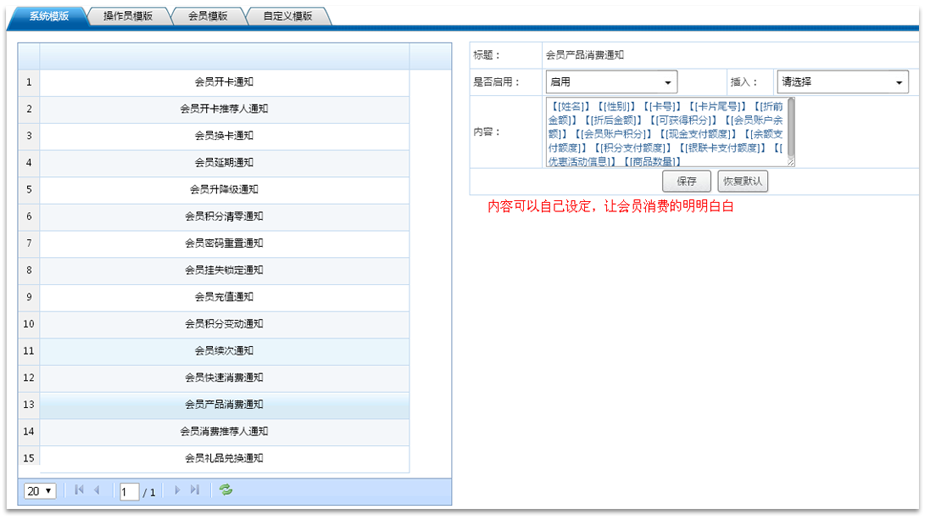The width and height of the screenshot is (926, 519).
Task: Click the content text area scrollbar
Action: click(791, 129)
